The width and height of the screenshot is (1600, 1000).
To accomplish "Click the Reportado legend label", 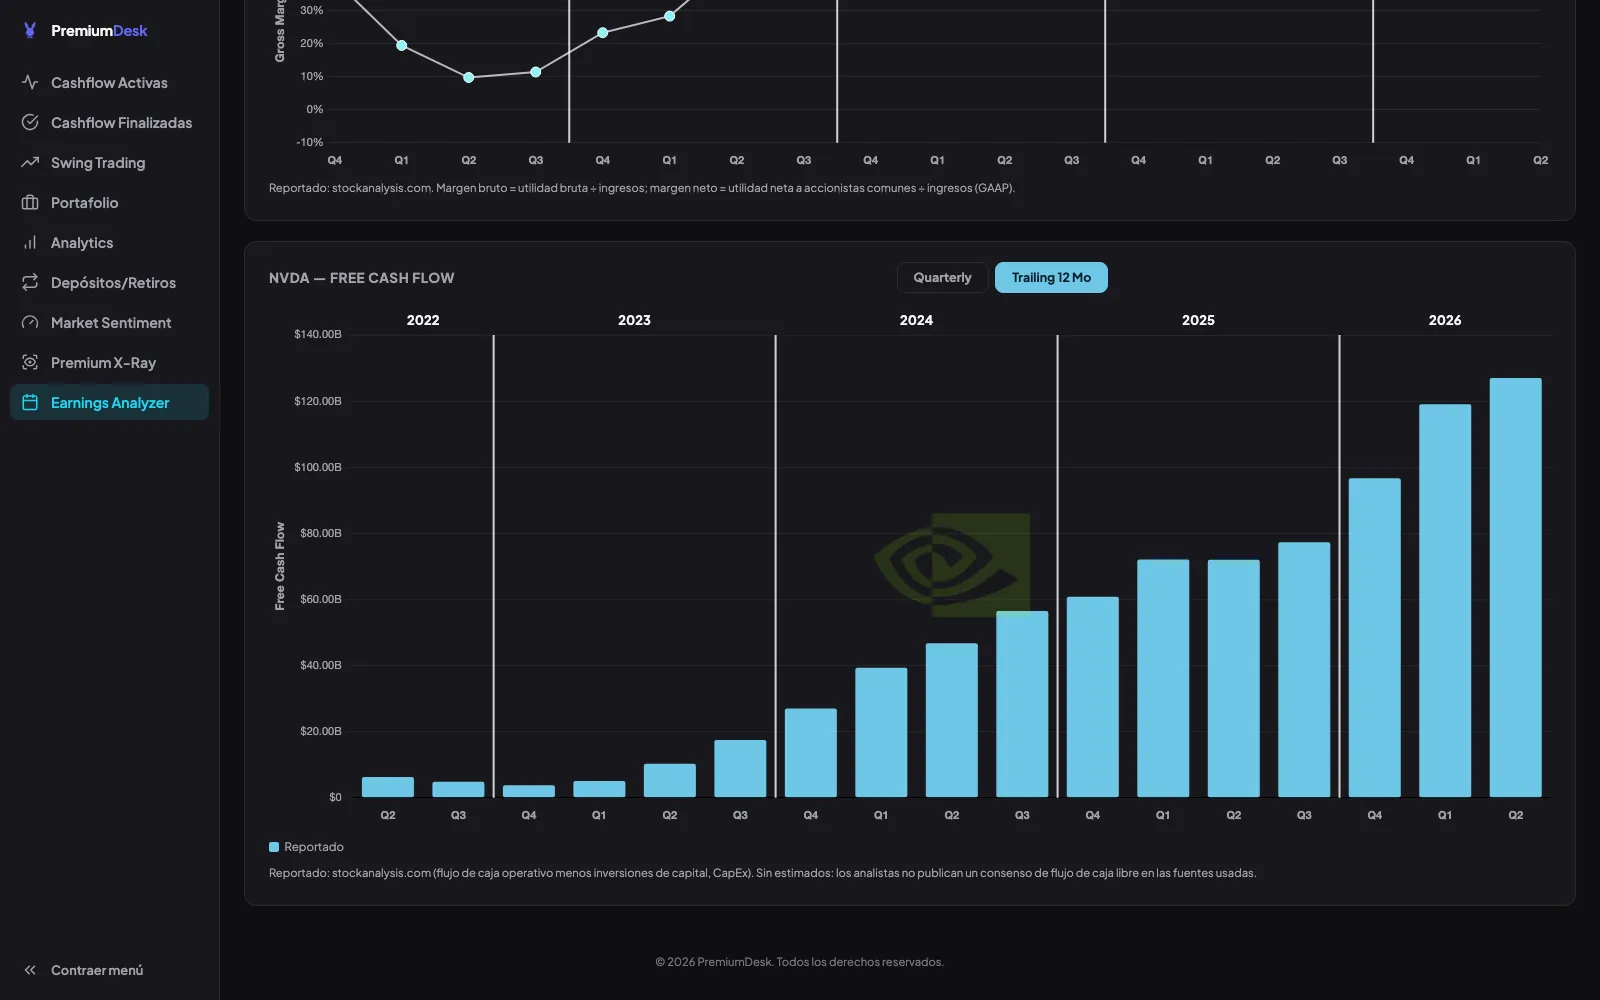I will [314, 847].
